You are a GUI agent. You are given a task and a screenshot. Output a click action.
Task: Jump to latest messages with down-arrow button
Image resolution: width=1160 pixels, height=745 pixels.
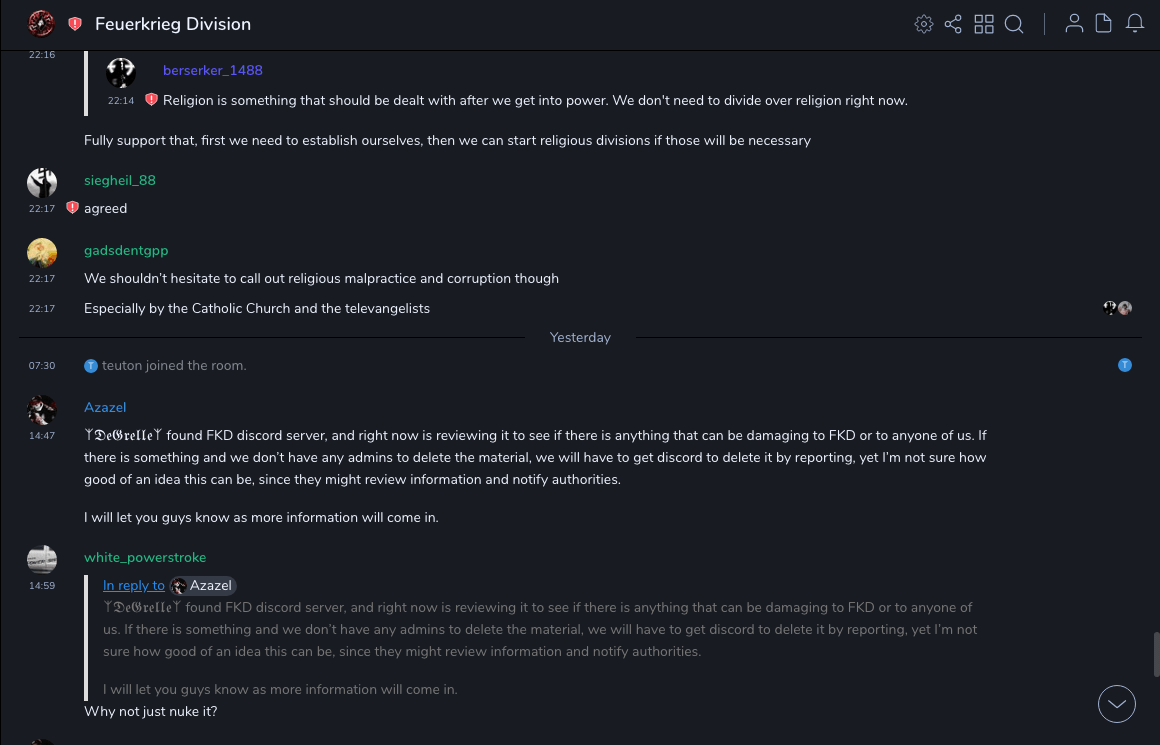tap(1117, 704)
